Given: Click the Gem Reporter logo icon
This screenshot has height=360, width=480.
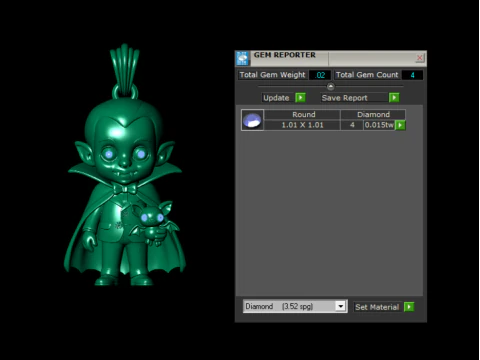Looking at the screenshot, I should (x=242, y=58).
